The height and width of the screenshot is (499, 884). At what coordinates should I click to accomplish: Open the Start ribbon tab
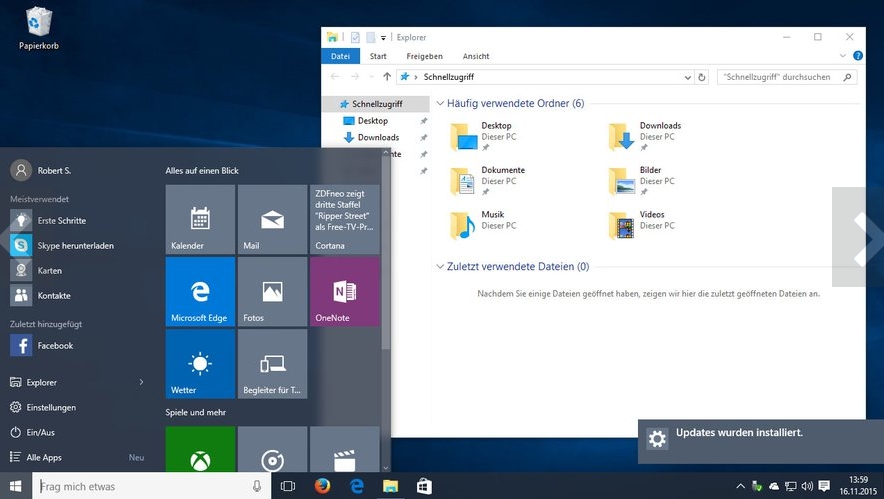click(378, 56)
